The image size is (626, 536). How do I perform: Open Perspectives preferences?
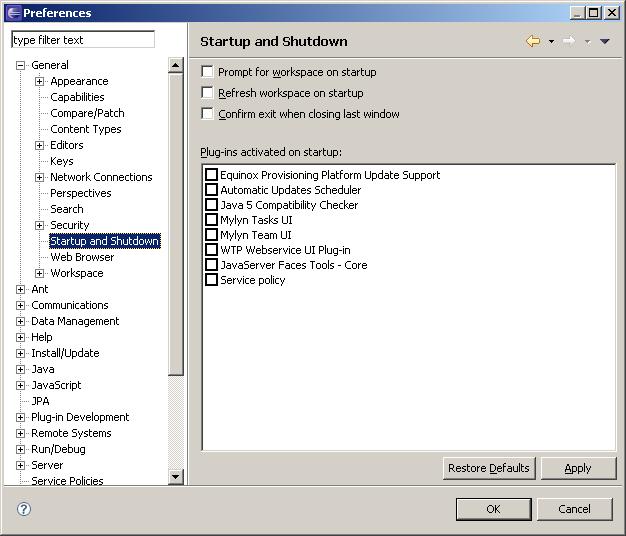click(81, 193)
